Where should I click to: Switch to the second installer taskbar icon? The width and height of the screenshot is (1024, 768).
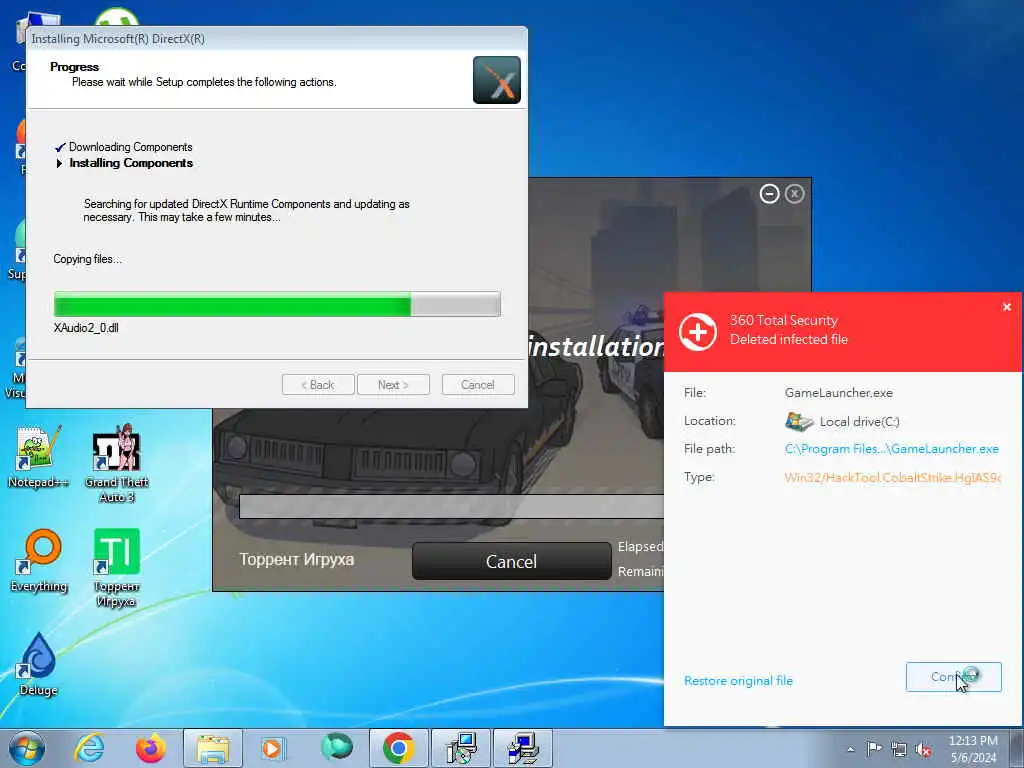pos(523,748)
